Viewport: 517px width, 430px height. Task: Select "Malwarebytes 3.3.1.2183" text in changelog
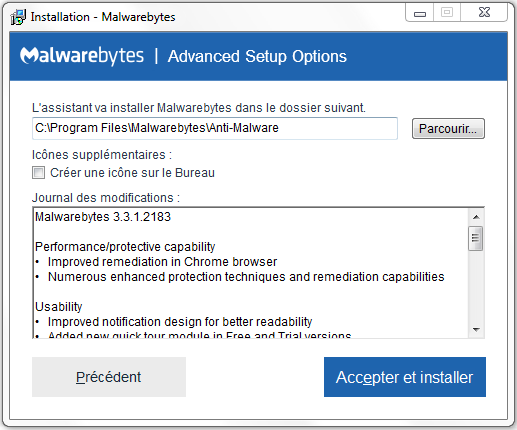pos(103,217)
